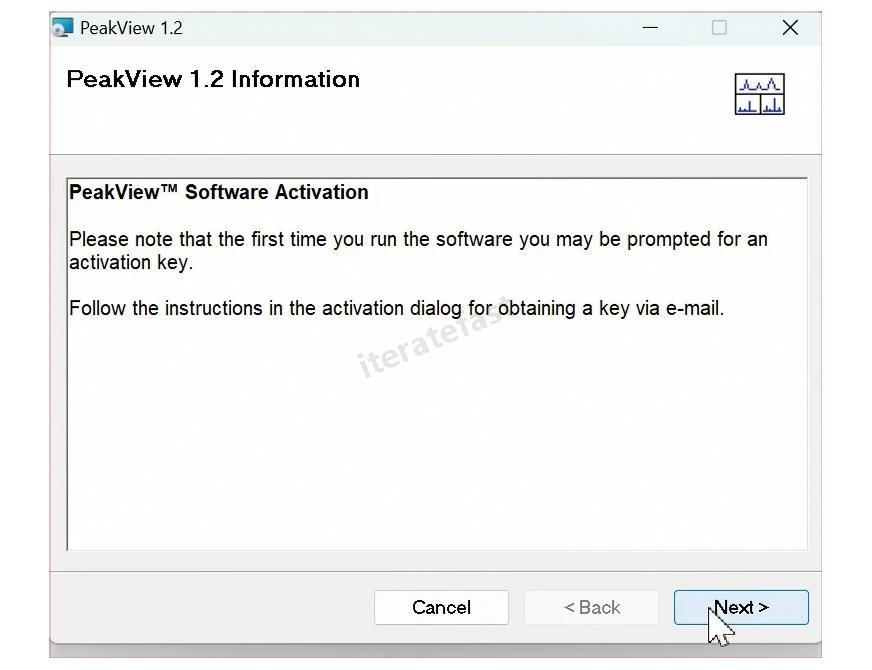
Task: Click the disabled < Back button
Action: point(591,607)
